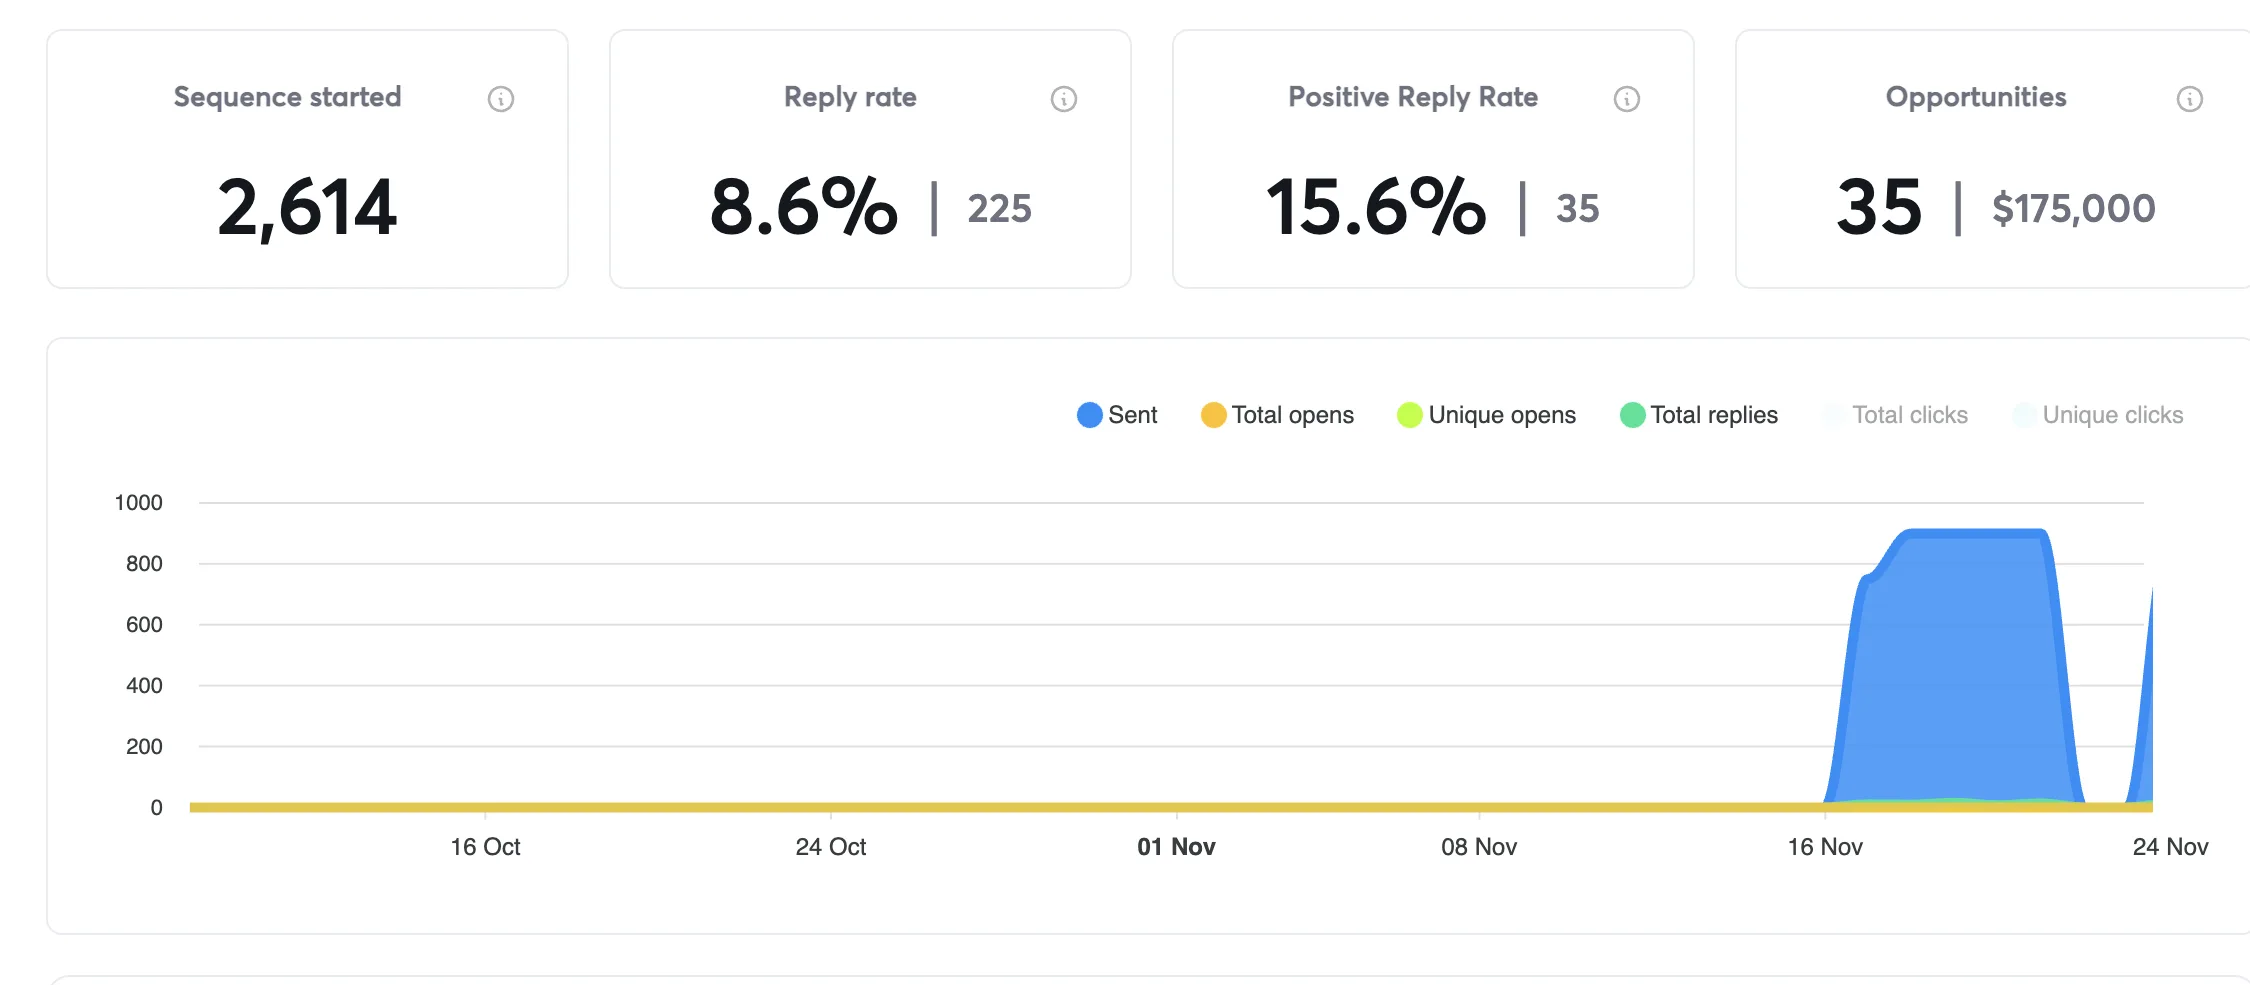This screenshot has height=985, width=2250.
Task: Click the 2,614 sequence started value
Action: 307,208
